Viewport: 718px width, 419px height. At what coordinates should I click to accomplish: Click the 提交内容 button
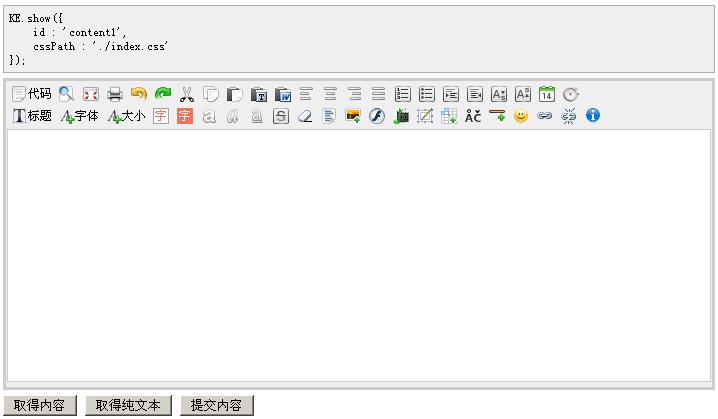(217, 406)
